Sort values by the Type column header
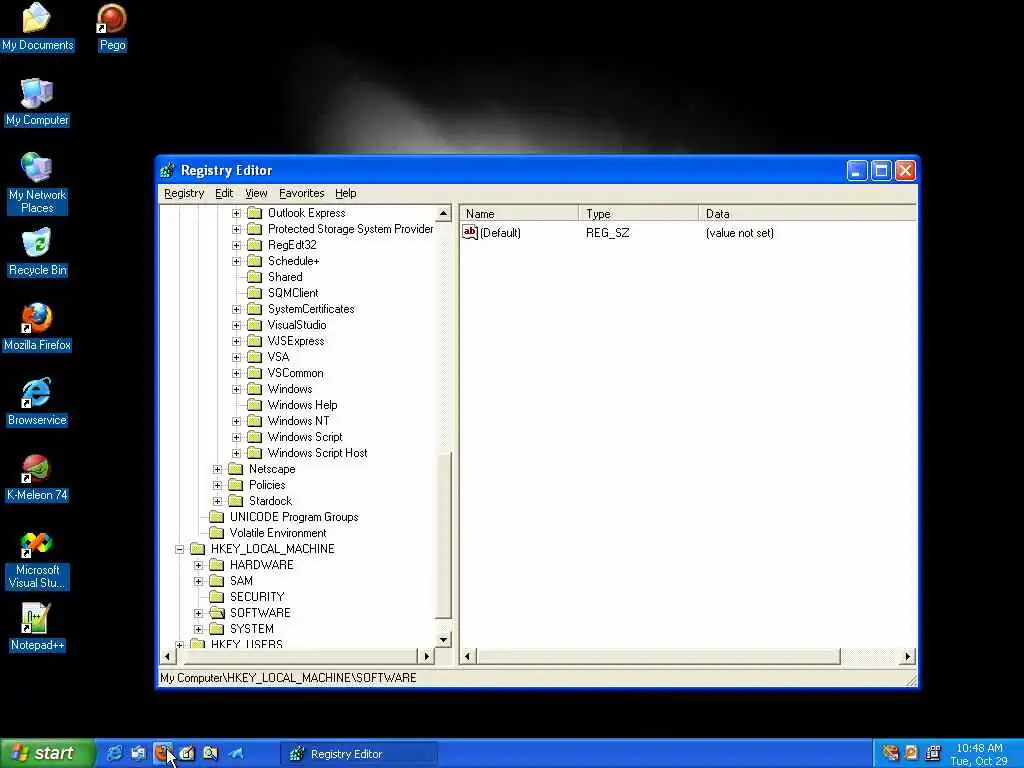1024x768 pixels. [639, 214]
